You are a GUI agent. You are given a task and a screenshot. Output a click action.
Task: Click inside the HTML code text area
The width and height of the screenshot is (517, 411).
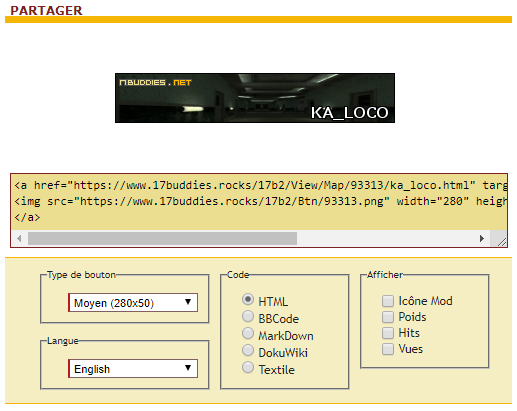click(259, 202)
